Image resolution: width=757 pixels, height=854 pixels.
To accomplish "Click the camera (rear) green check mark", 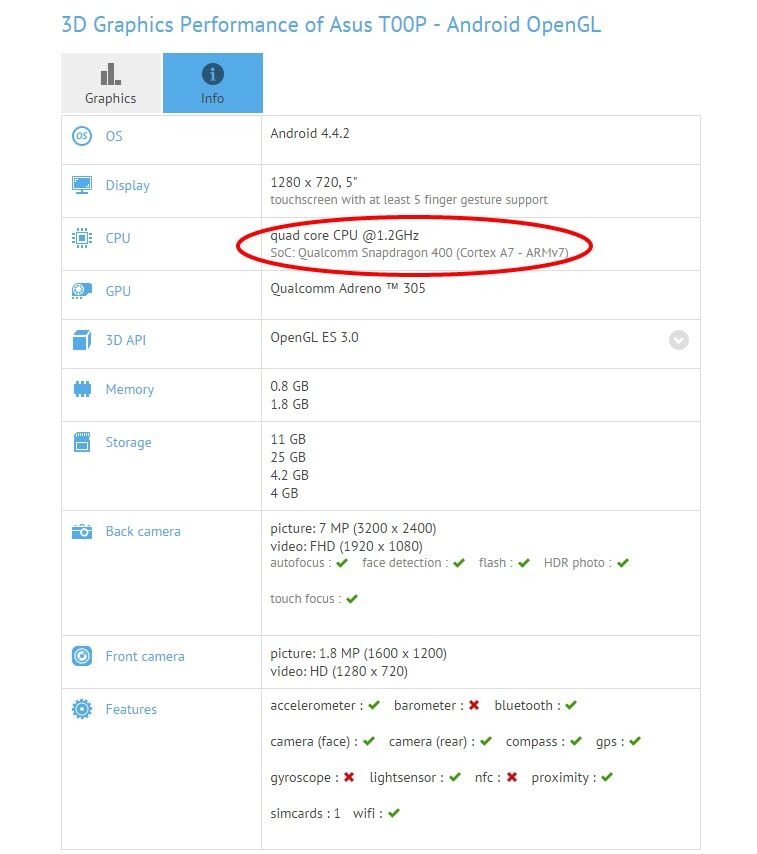I will [486, 741].
